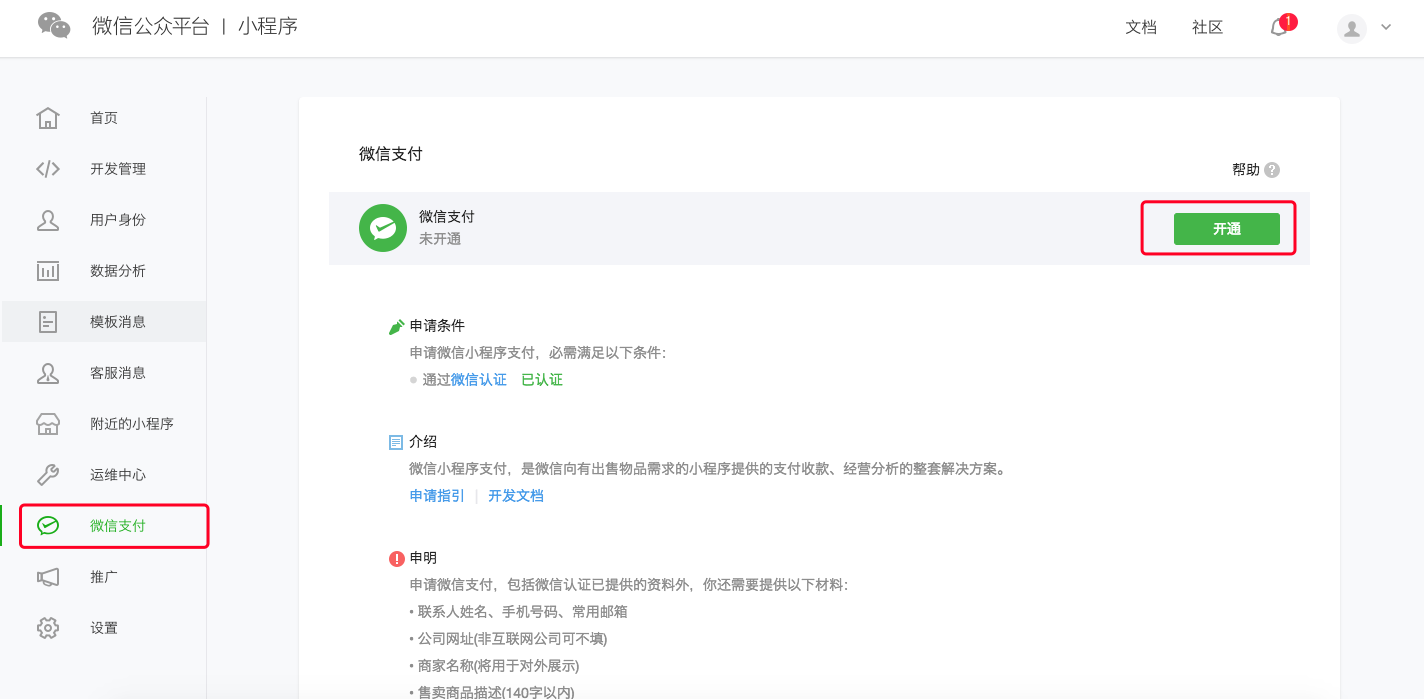This screenshot has height=699, width=1424.
Task: Click the wrench icon for 运维中心
Action: click(x=47, y=475)
